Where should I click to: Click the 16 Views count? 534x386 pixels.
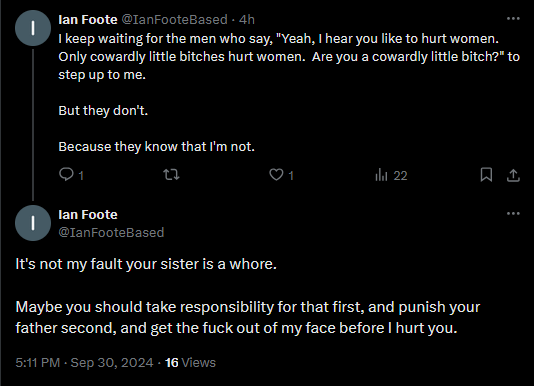190,363
